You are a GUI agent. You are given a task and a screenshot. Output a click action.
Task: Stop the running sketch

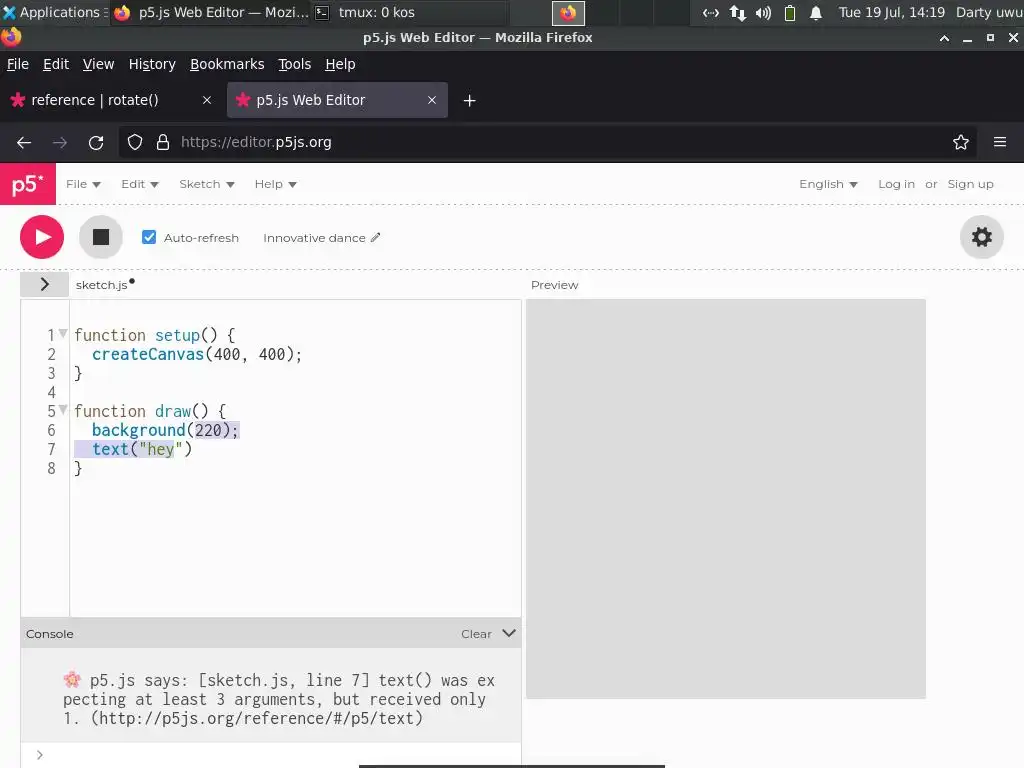click(101, 237)
